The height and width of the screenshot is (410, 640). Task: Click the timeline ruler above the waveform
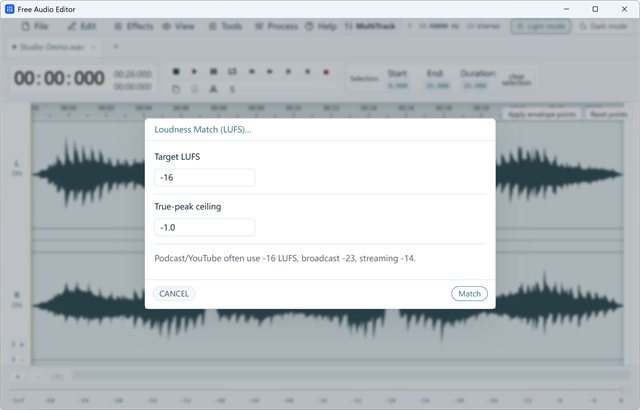click(327, 111)
